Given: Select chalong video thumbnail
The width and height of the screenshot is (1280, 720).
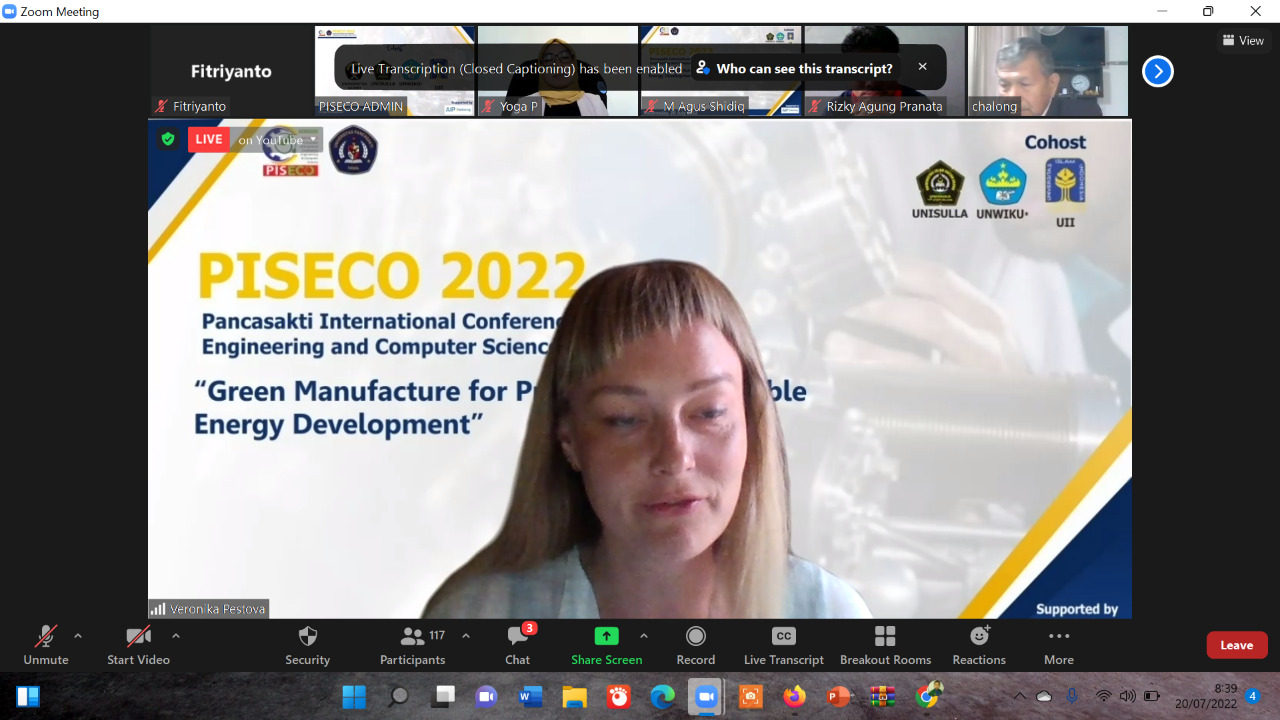Looking at the screenshot, I should 1048,71.
